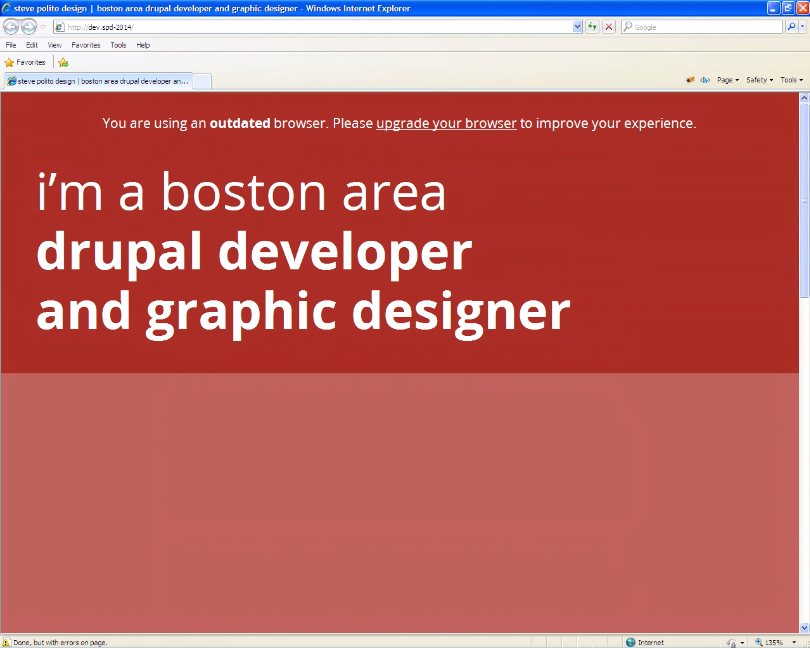The height and width of the screenshot is (648, 810).
Task: Click the warning icon in the status bar
Action: (6, 642)
